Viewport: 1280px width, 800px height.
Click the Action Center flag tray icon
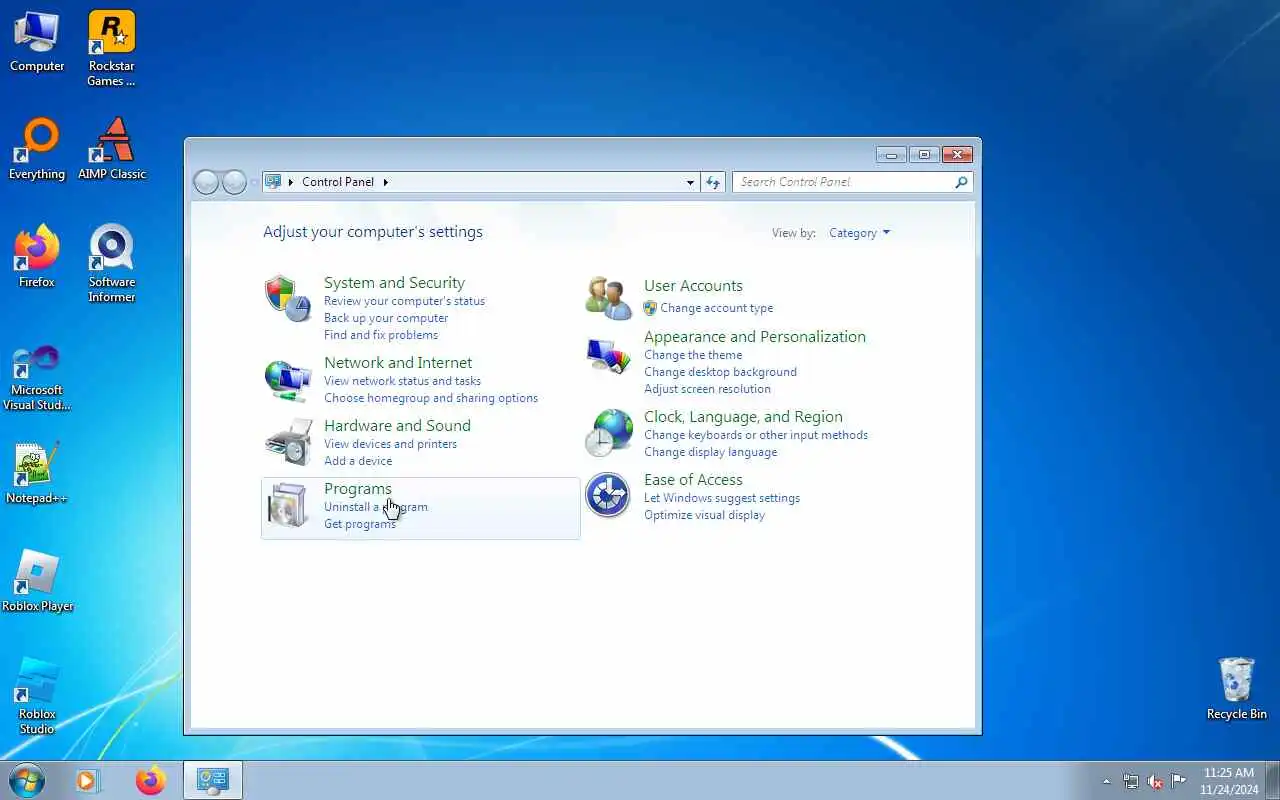pos(1179,781)
